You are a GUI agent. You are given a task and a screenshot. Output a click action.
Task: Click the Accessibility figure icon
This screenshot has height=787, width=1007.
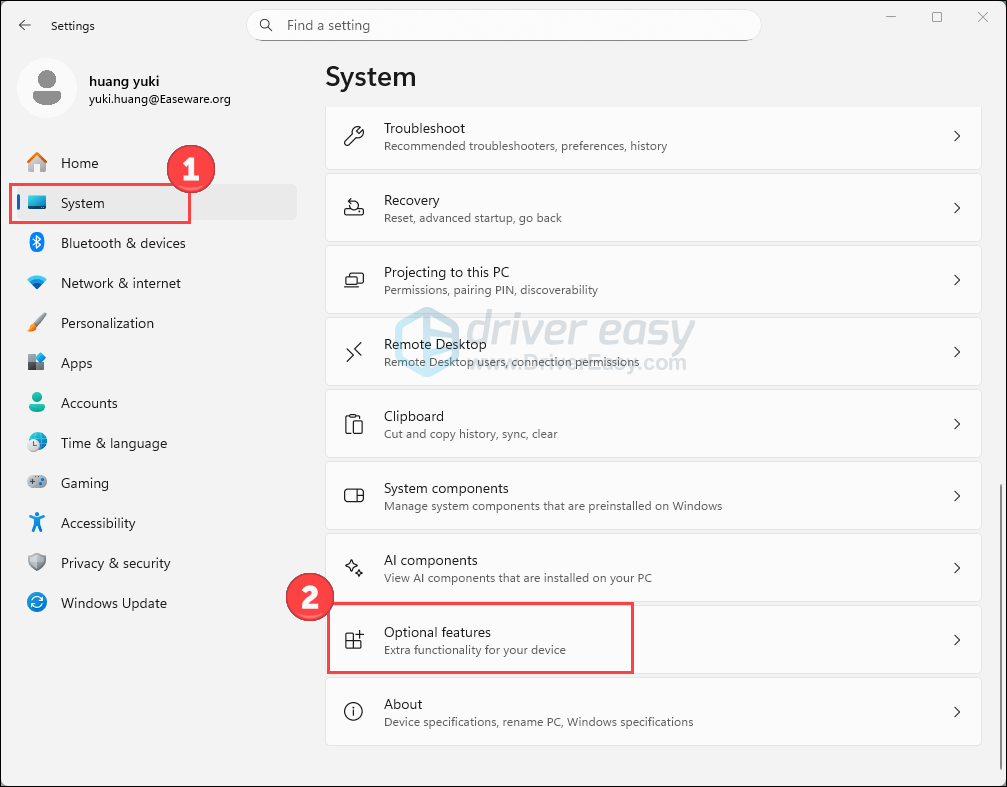tap(37, 523)
